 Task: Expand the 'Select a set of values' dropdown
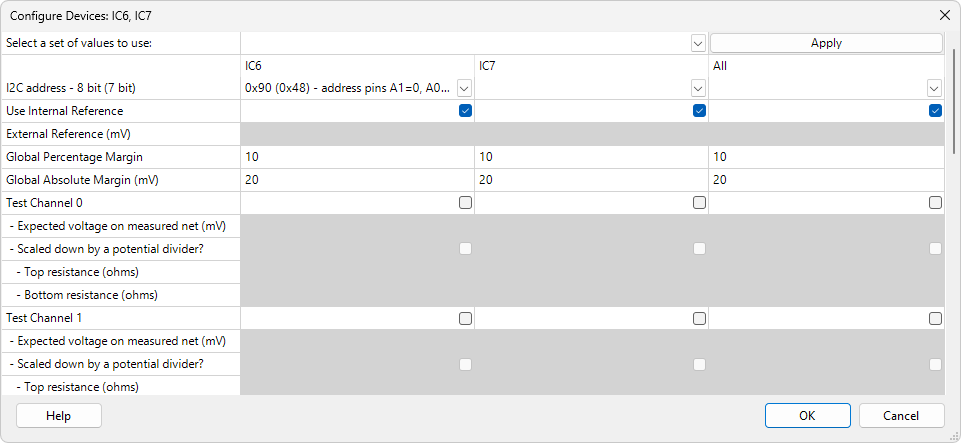coord(698,43)
